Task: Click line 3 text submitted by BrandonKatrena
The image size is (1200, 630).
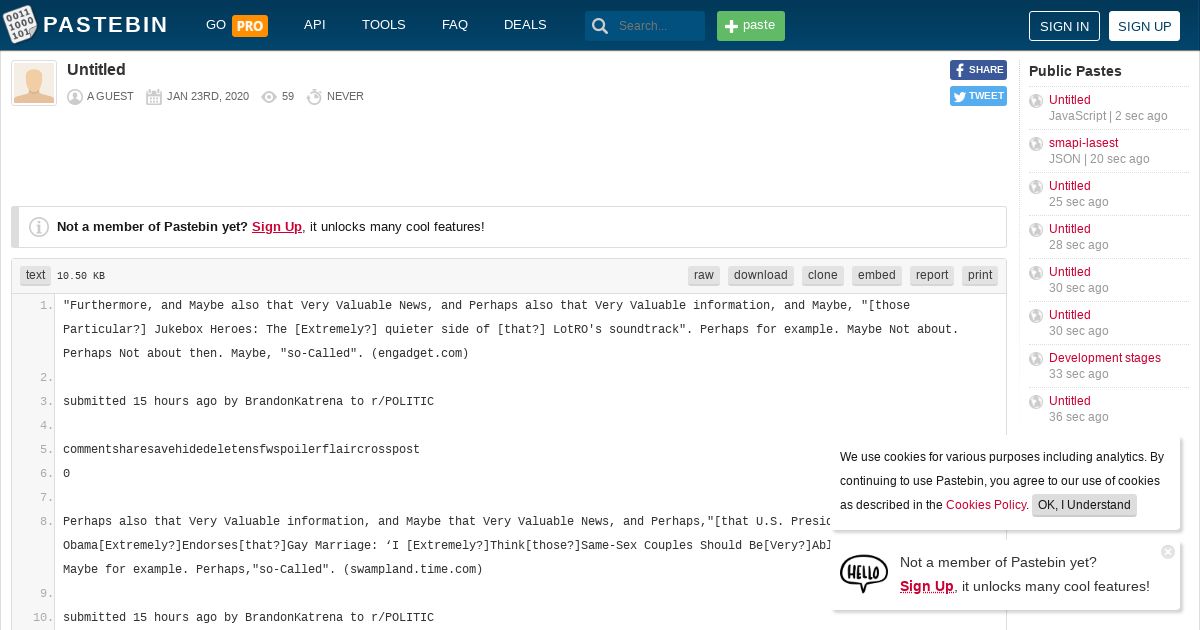Action: [248, 402]
